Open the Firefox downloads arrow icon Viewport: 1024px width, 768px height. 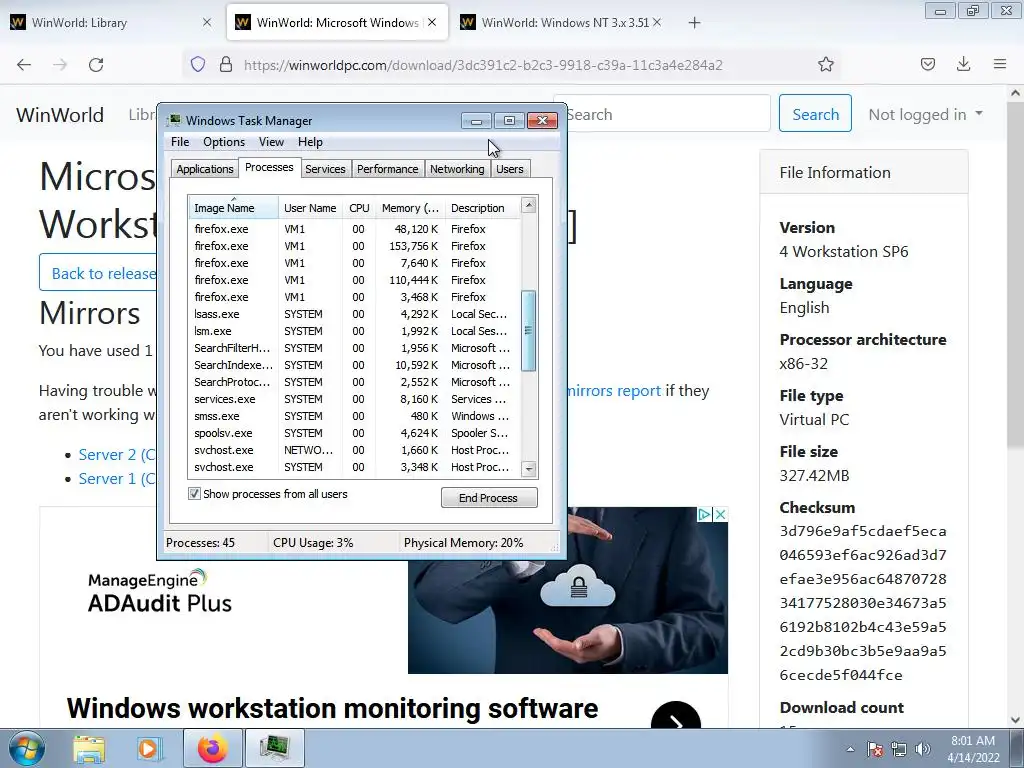[963, 65]
